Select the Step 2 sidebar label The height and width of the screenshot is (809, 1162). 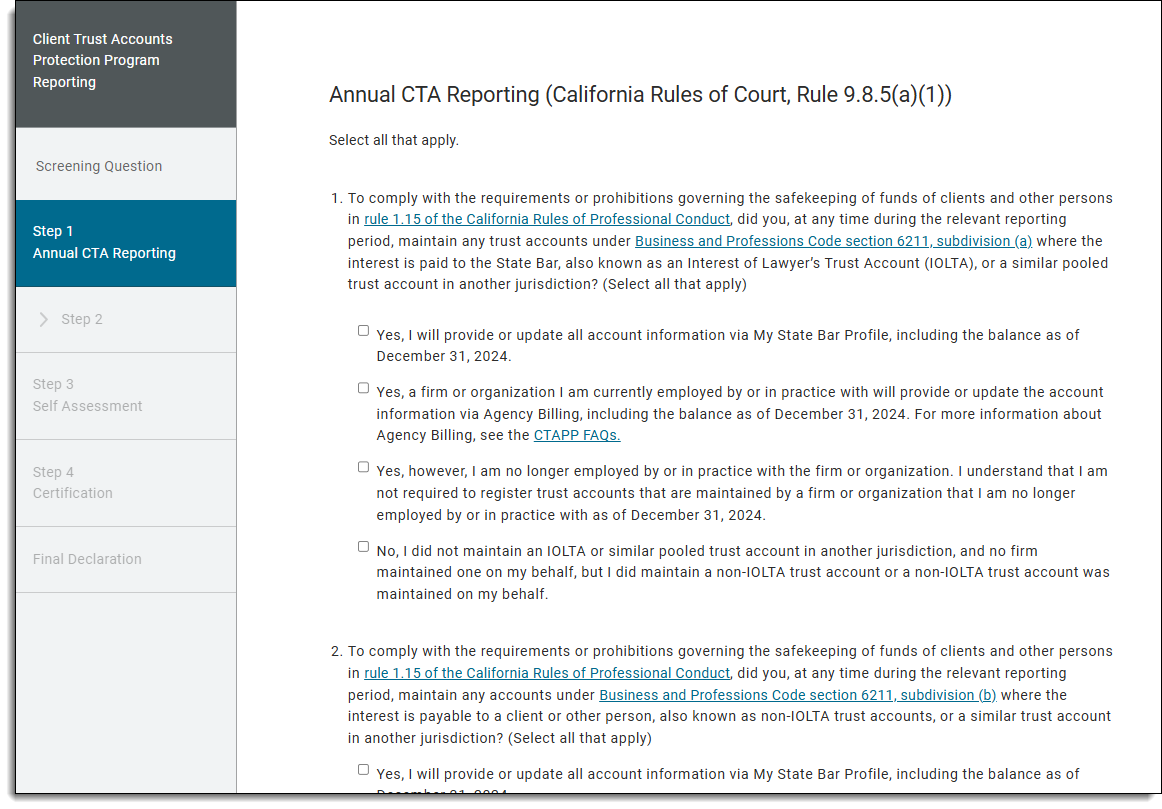(x=81, y=318)
